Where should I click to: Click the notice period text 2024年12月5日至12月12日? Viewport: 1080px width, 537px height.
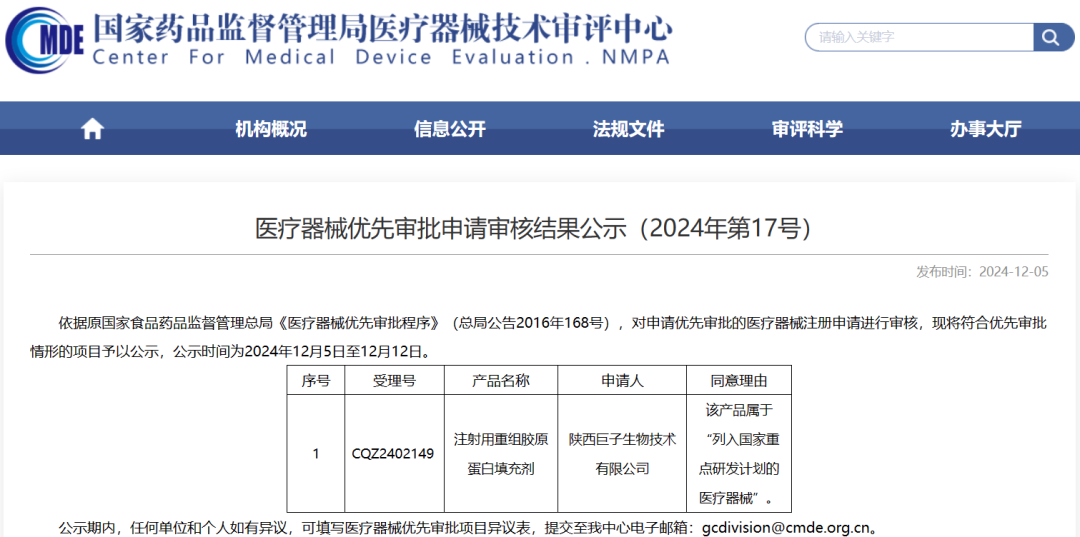(x=332, y=353)
